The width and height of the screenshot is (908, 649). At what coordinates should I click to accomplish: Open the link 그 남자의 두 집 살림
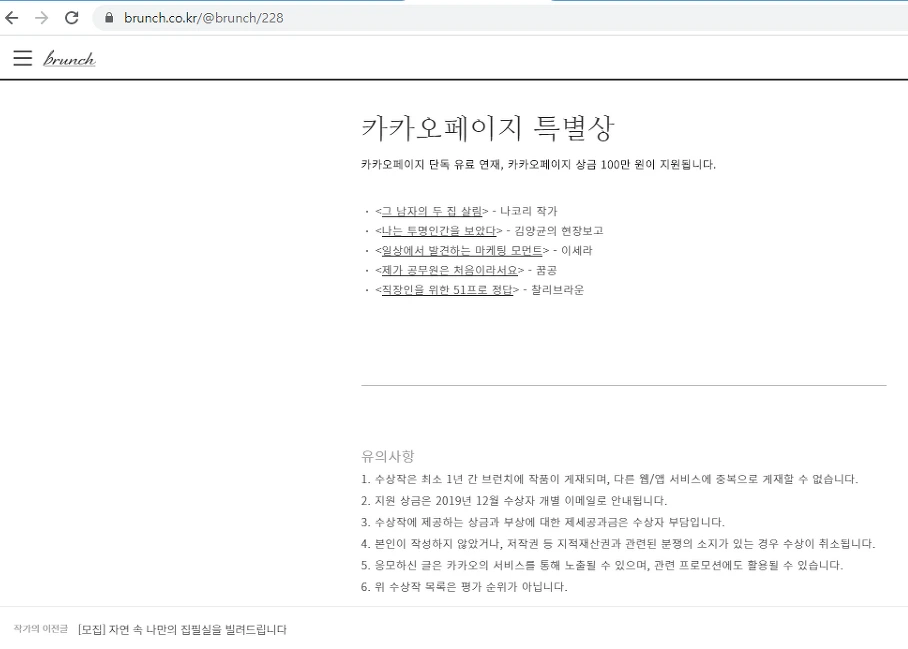(x=431, y=211)
